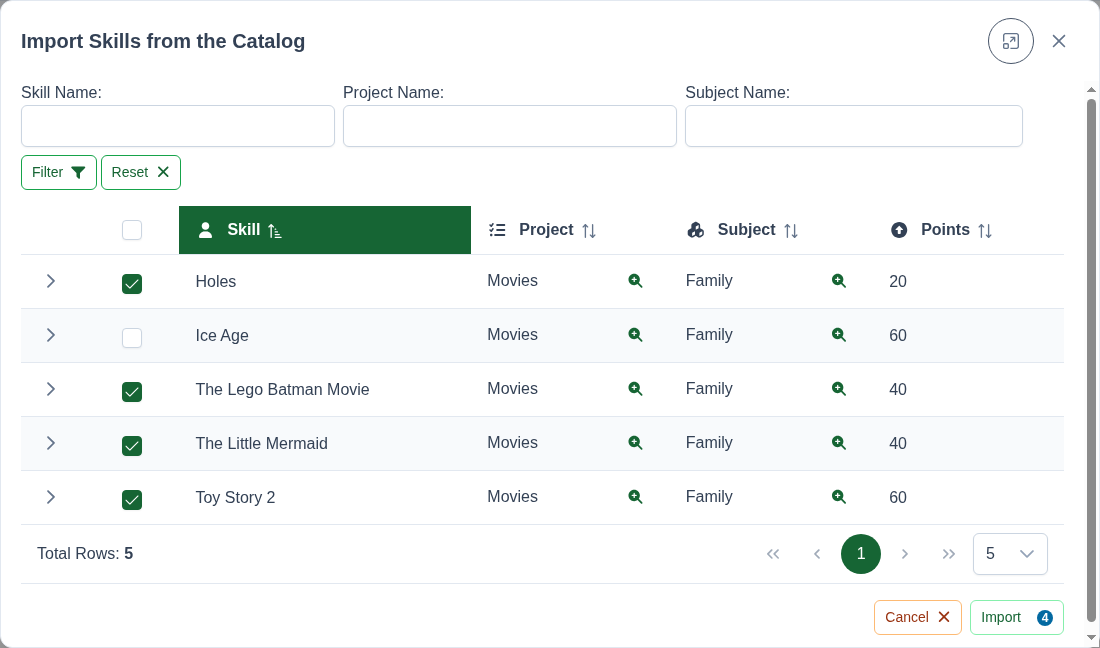Click the Skill Name input field
The height and width of the screenshot is (648, 1100).
178,126
